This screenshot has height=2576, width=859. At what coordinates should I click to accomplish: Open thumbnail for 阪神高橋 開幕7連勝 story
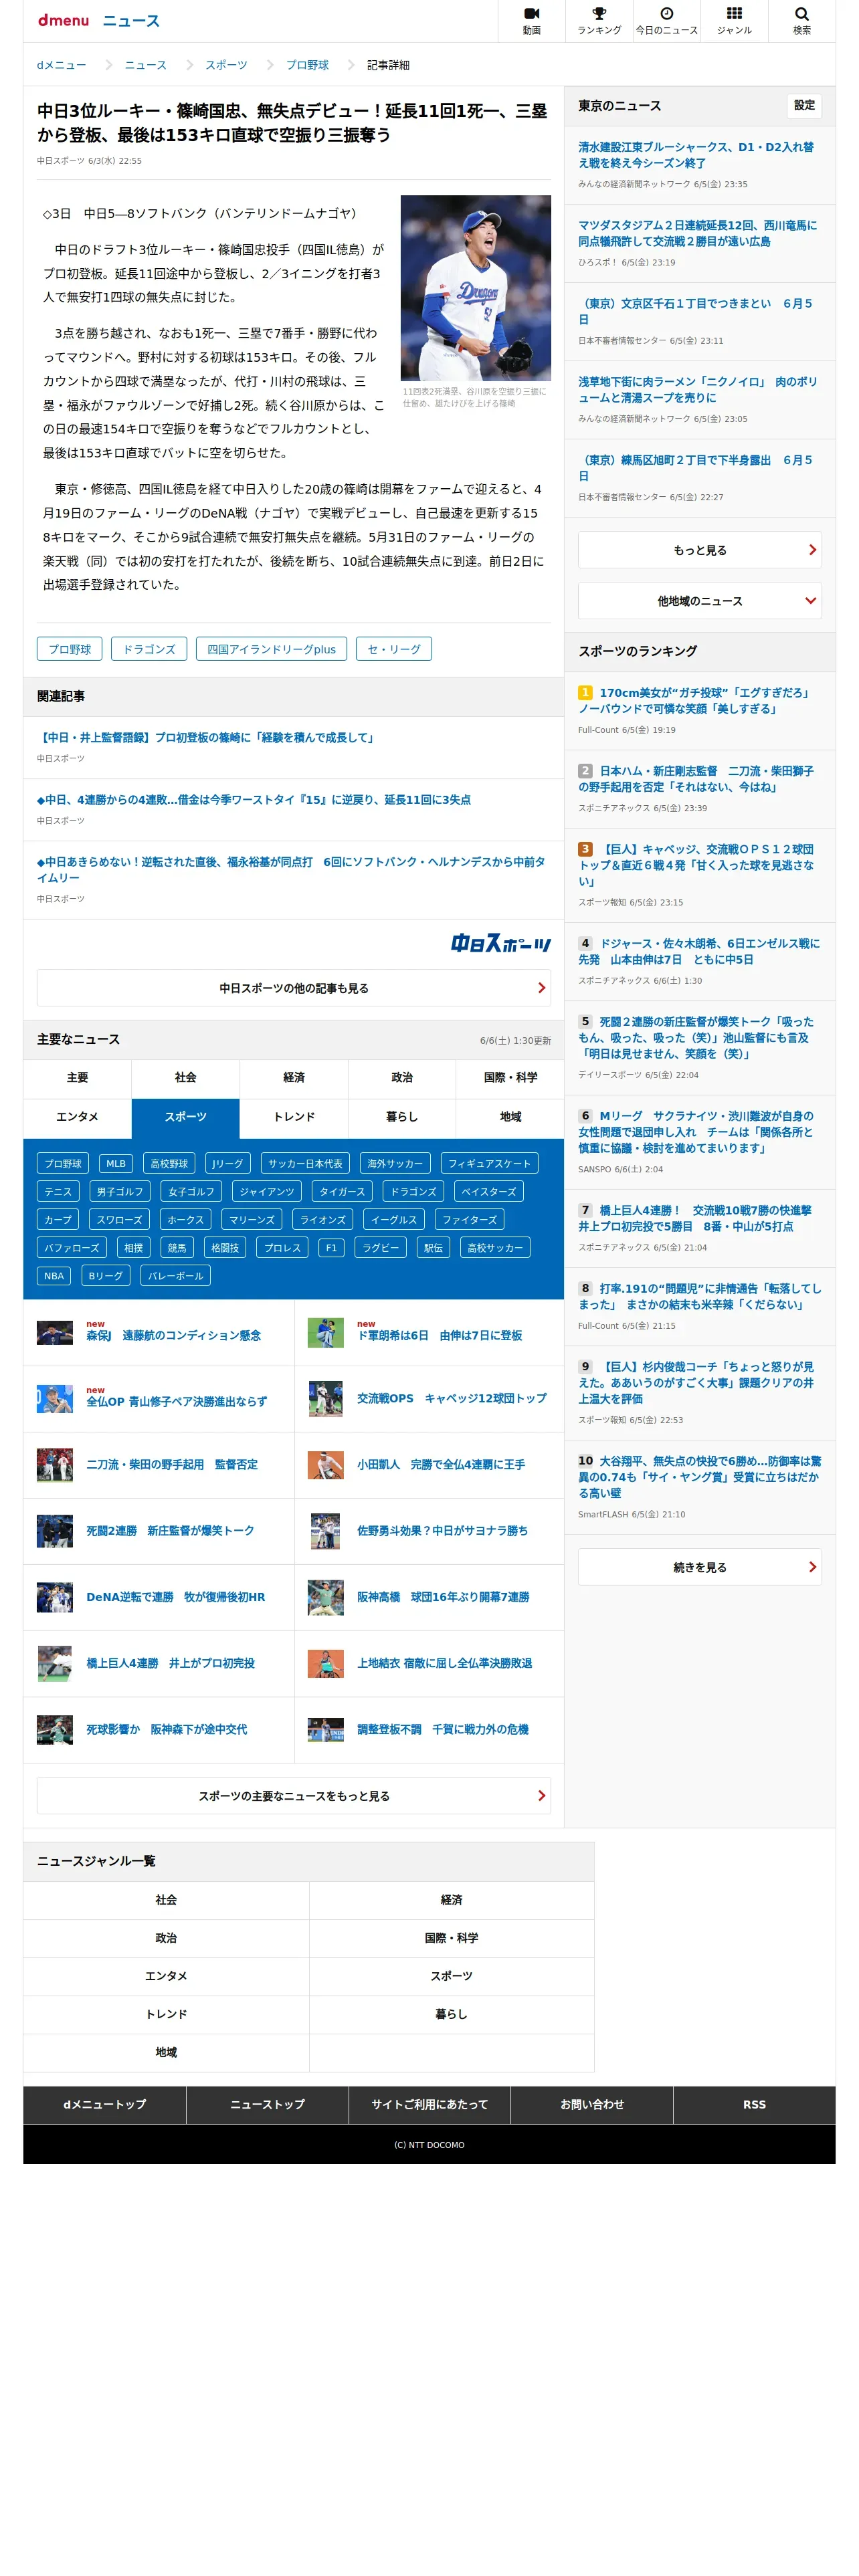coord(326,1597)
